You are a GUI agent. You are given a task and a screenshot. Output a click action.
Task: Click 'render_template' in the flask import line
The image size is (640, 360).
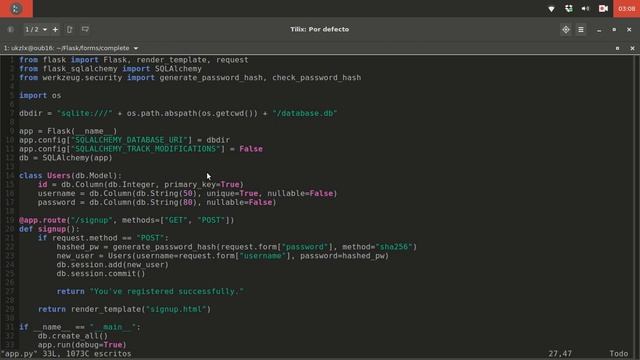coord(172,60)
